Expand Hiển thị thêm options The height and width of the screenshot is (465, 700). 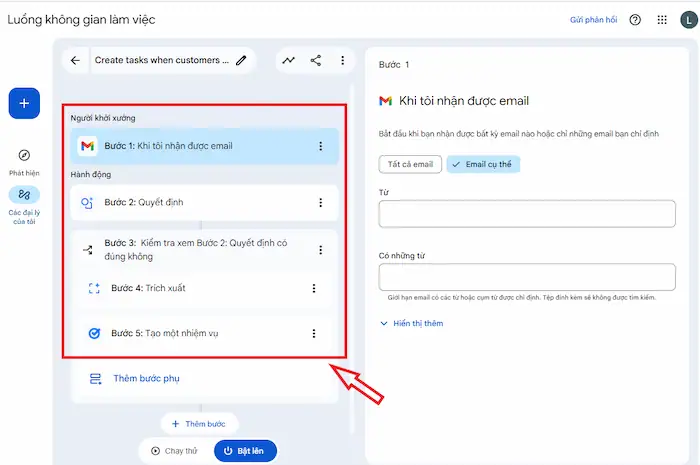click(x=412, y=324)
